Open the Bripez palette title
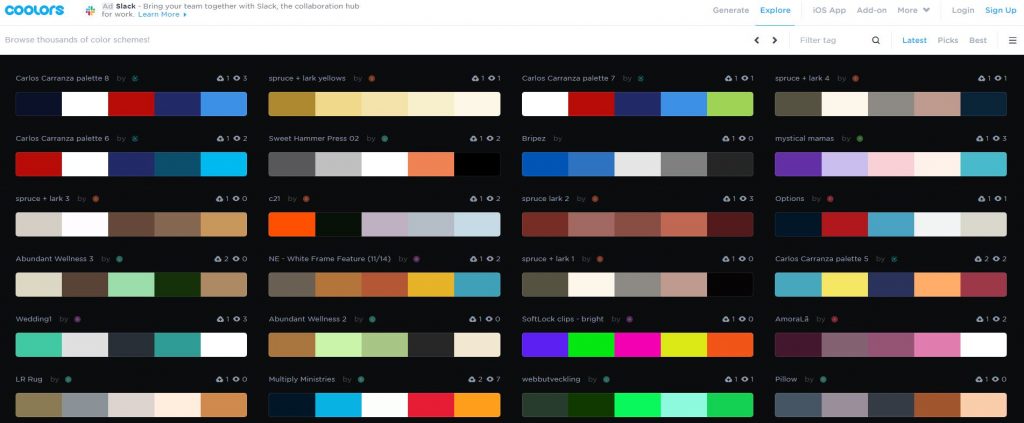Viewport: 1024px width, 423px height. coord(534,138)
